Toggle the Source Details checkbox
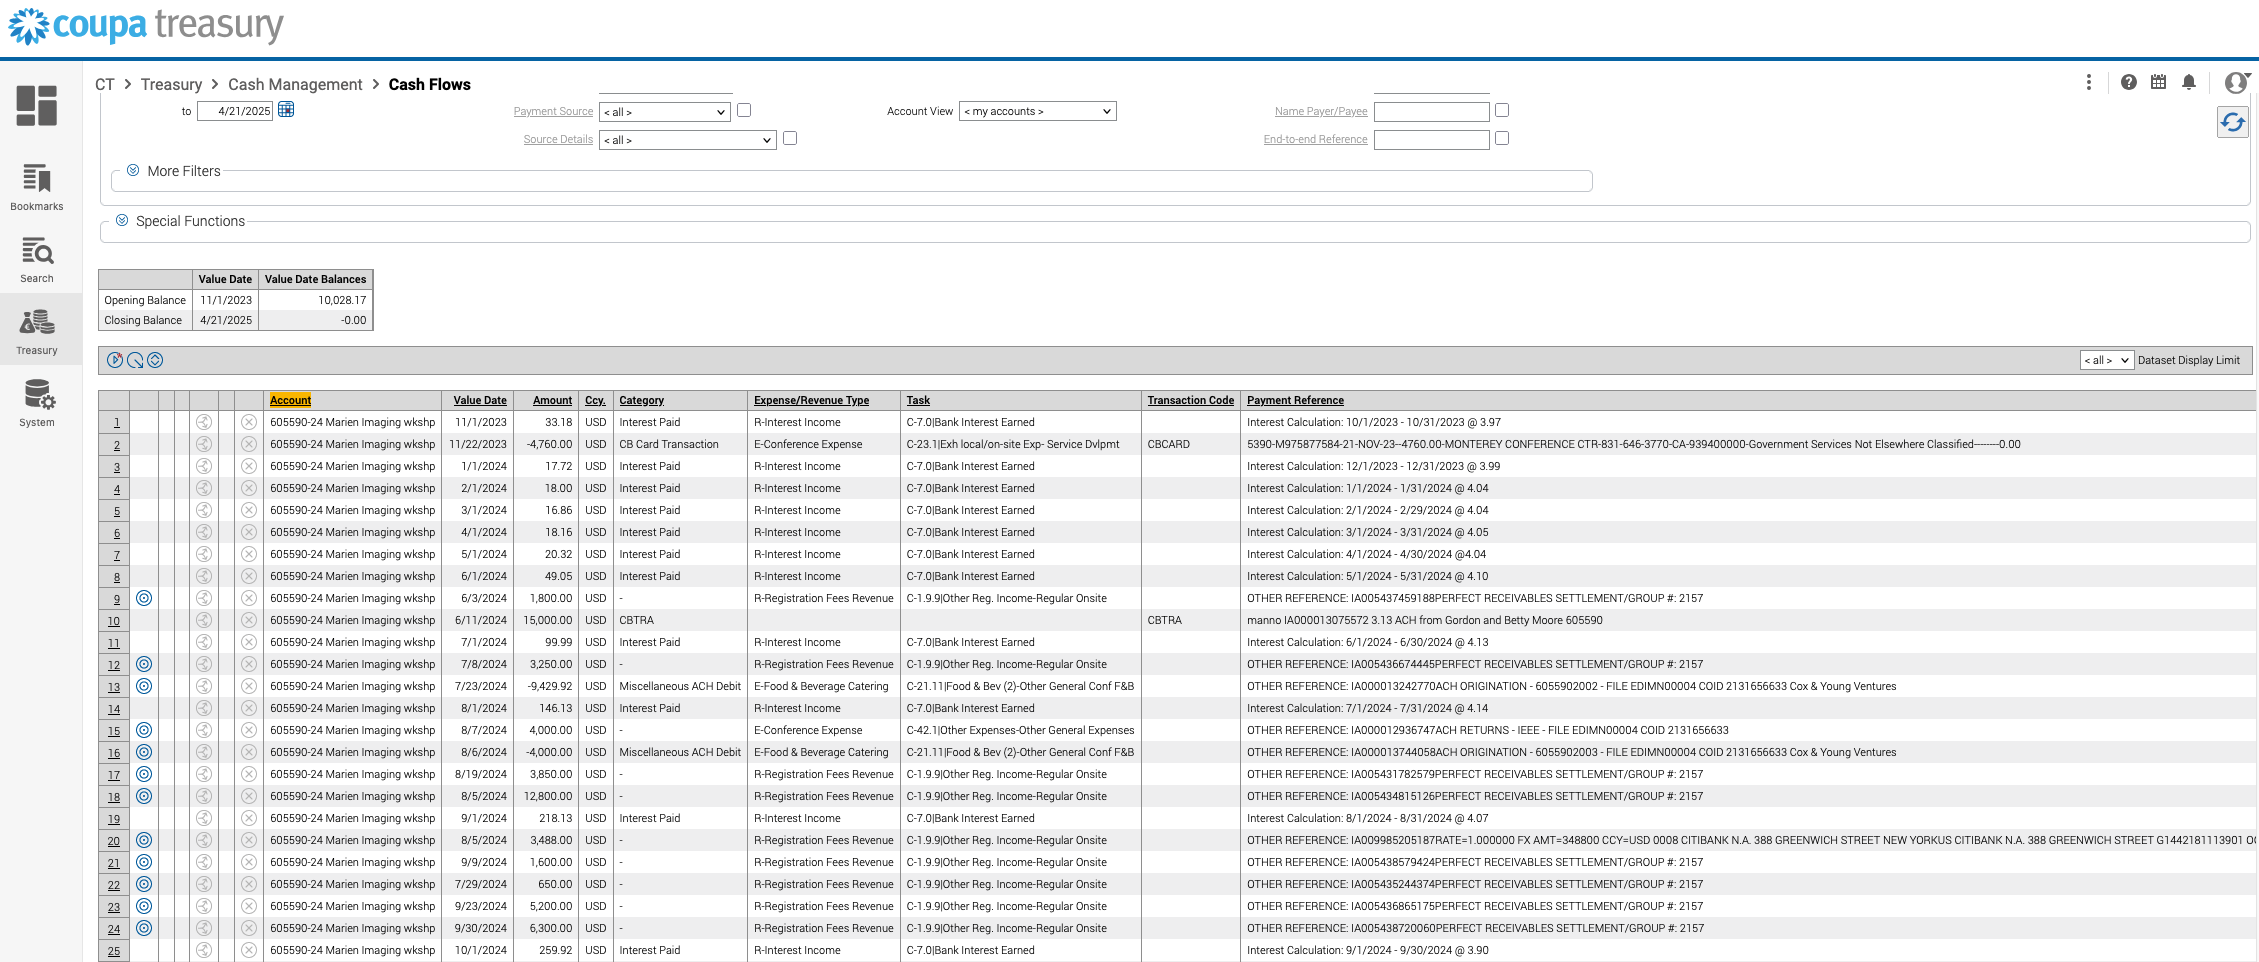This screenshot has width=2259, height=962. pos(790,138)
